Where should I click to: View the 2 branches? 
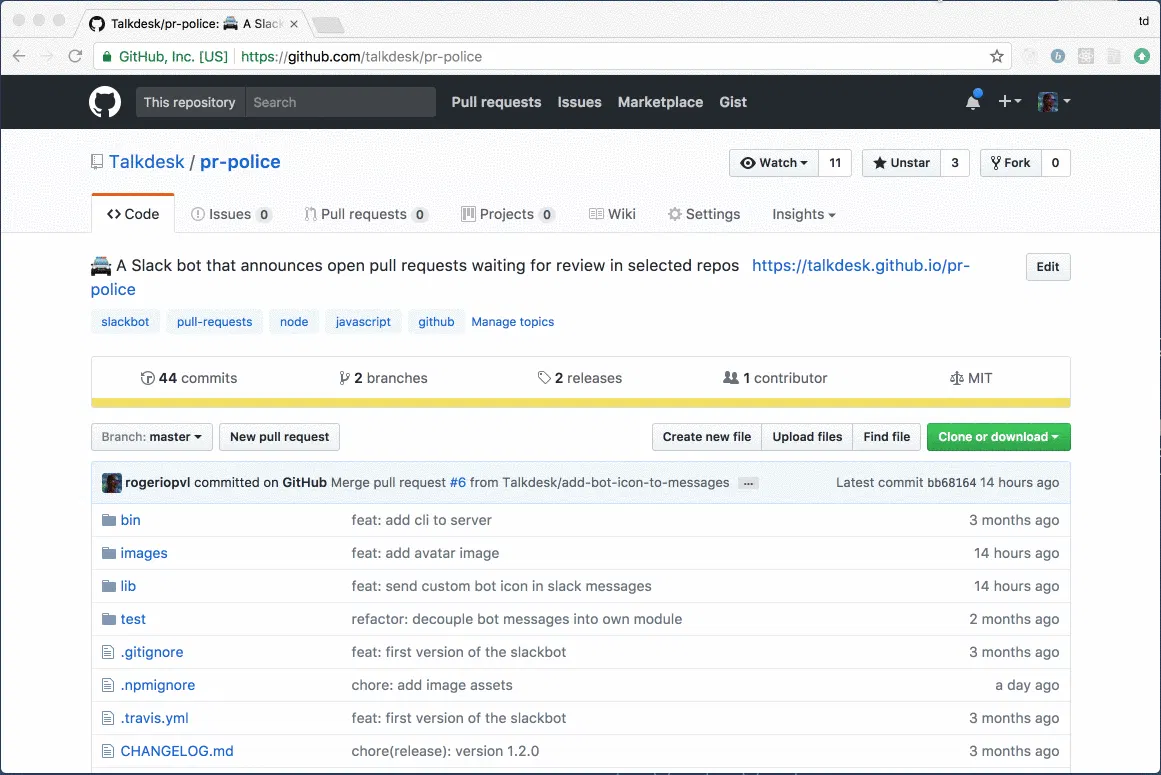383,378
